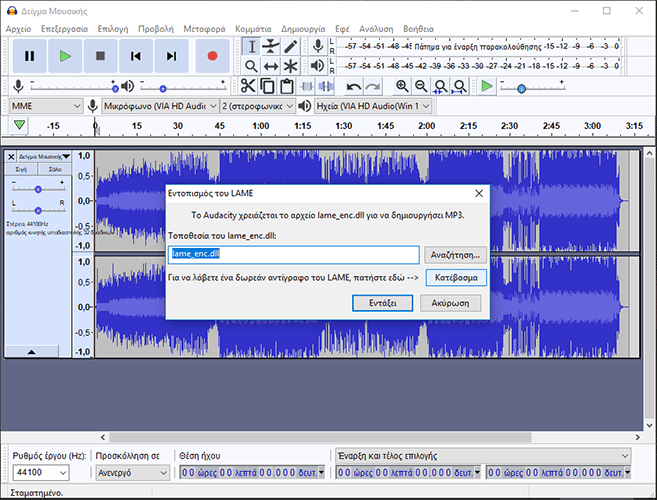The width and height of the screenshot is (657, 500).
Task: Select the Selection (I-beam) tool
Action: 251,47
